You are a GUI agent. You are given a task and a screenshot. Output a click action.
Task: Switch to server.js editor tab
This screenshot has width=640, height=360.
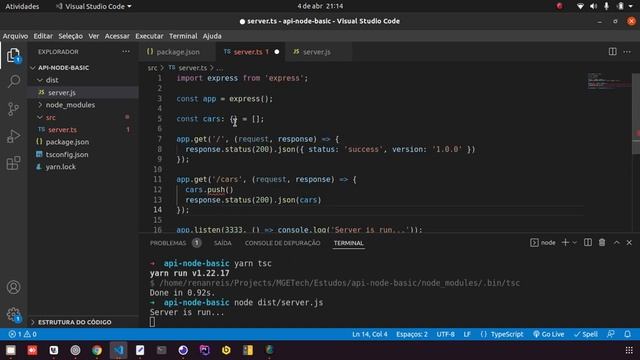click(317, 52)
